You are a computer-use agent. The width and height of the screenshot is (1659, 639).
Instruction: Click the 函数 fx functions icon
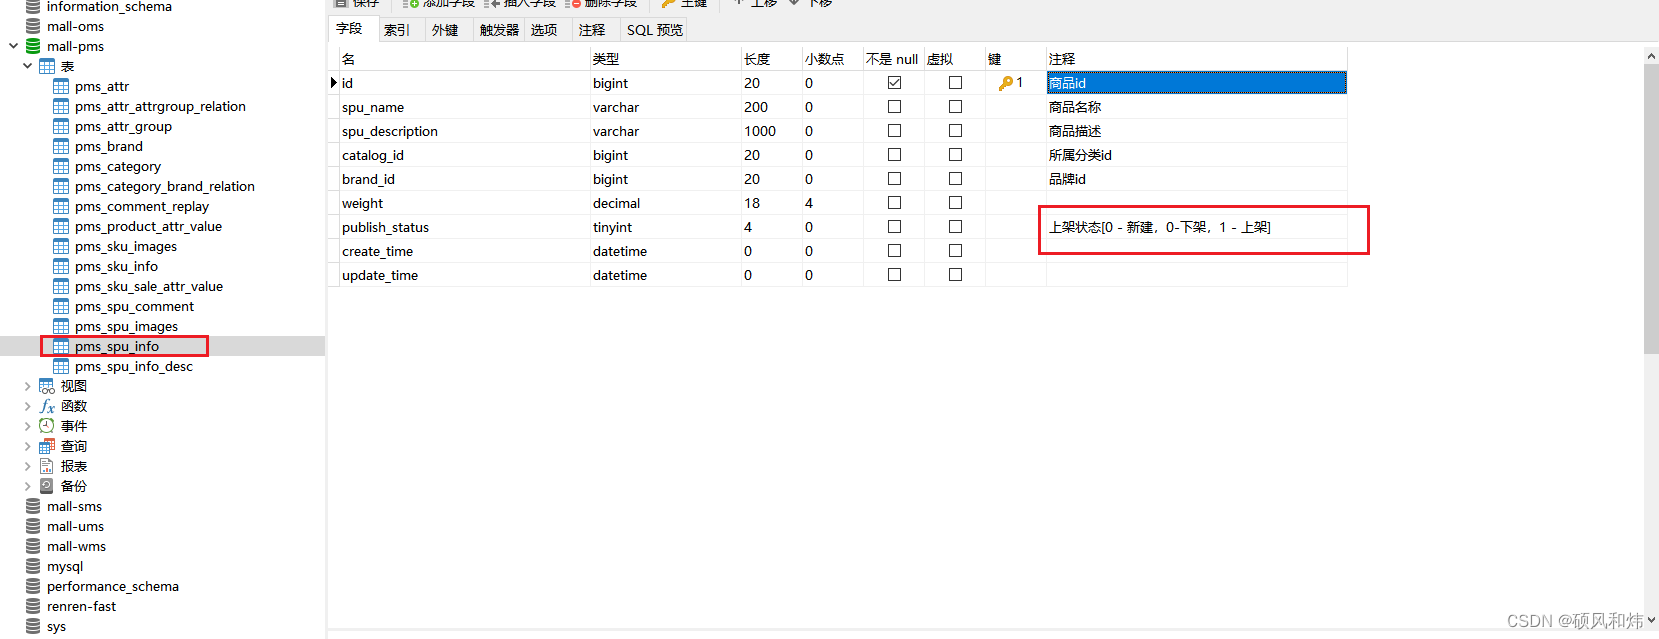pyautogui.click(x=47, y=406)
